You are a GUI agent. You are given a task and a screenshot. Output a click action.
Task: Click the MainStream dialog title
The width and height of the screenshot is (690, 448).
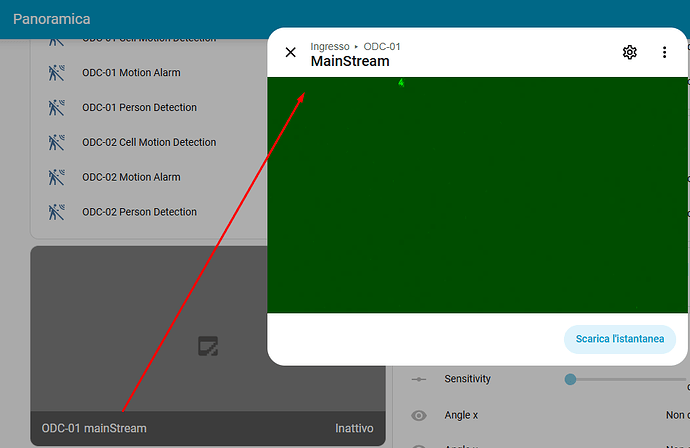click(x=350, y=61)
